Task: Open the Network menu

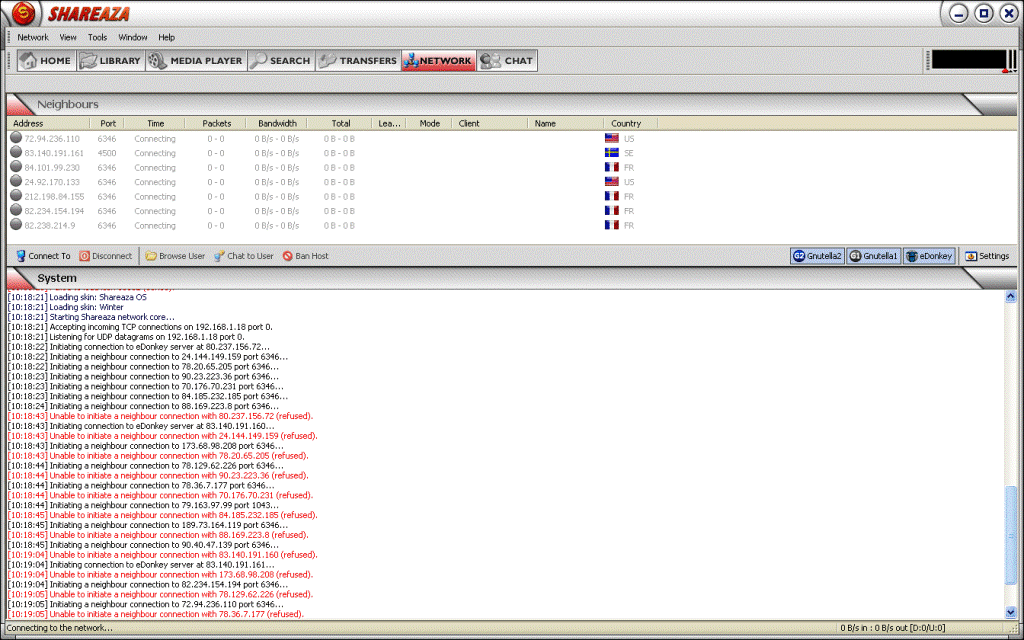Action: (x=32, y=37)
